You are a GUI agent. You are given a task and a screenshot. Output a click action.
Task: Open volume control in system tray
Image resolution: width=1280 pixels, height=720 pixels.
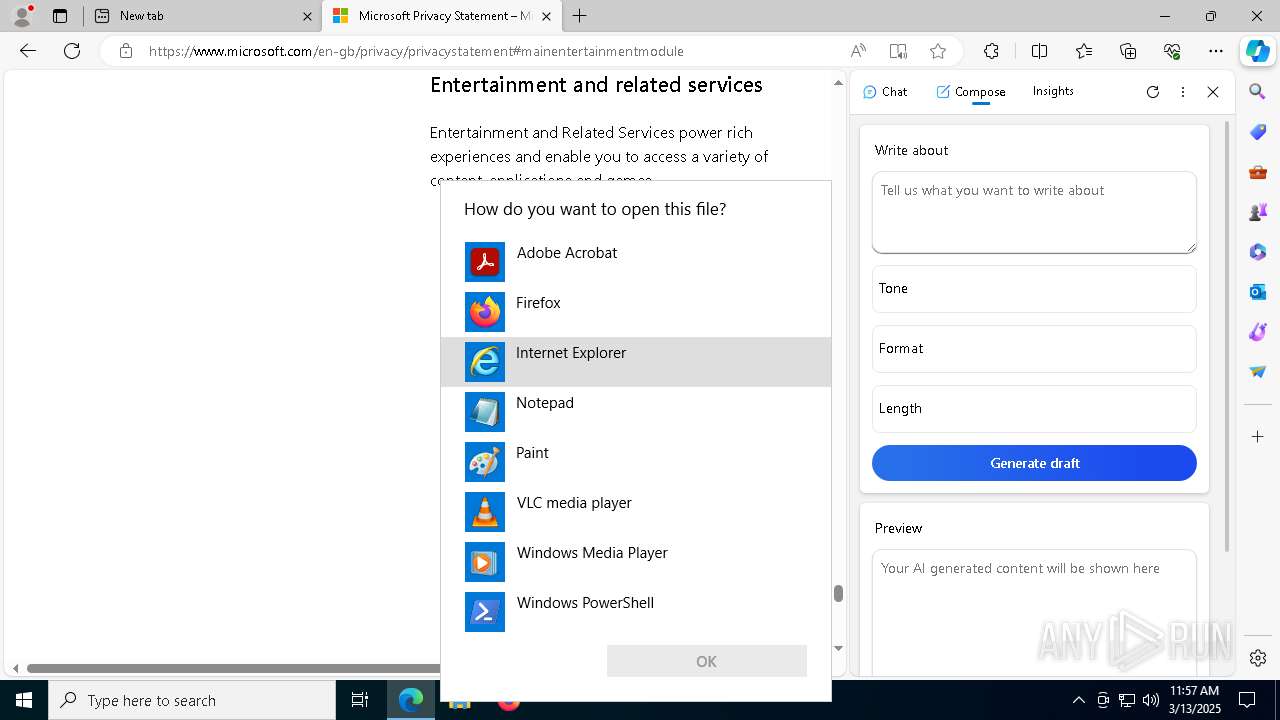tap(1151, 700)
